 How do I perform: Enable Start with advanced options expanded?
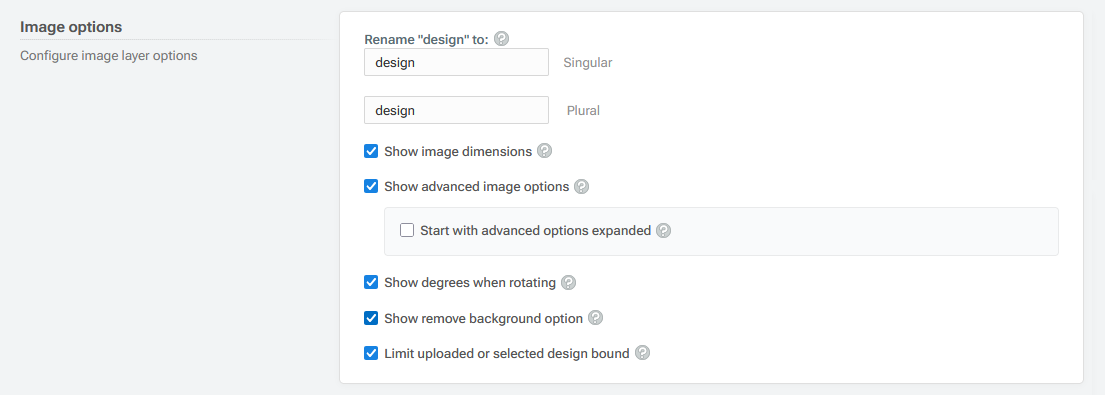[407, 230]
